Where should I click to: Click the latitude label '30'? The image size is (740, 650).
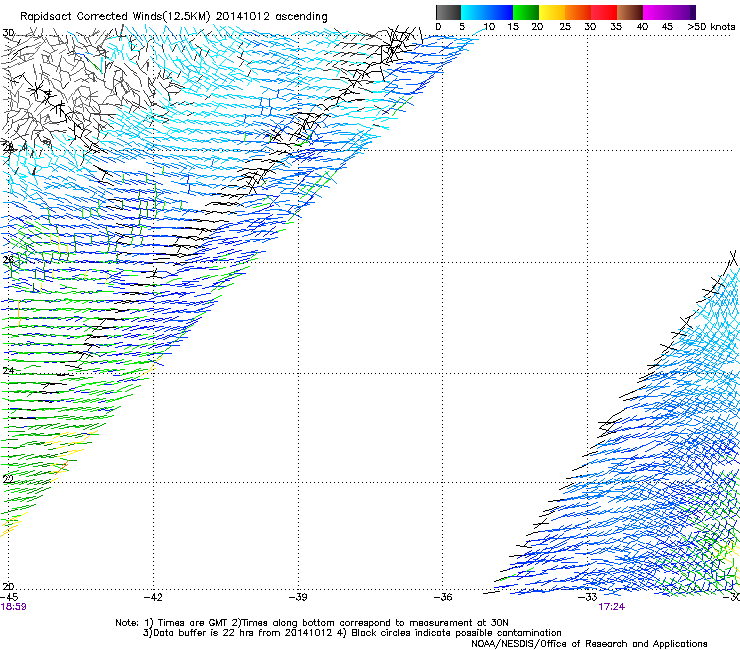coord(8,33)
